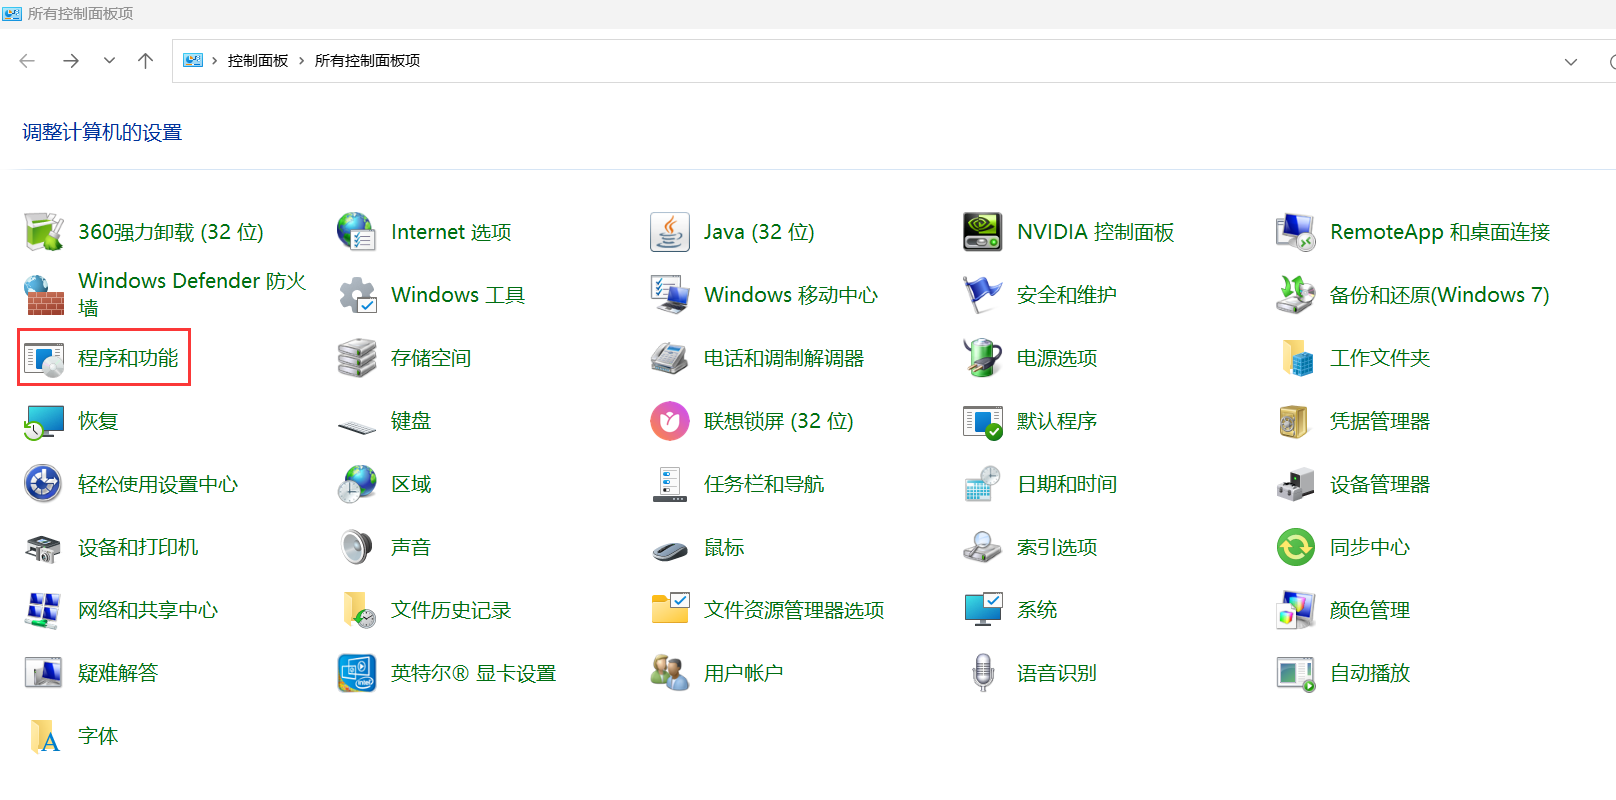The height and width of the screenshot is (800, 1616).
Task: Click the 同步中心 green sync icon
Action: pos(1295,547)
